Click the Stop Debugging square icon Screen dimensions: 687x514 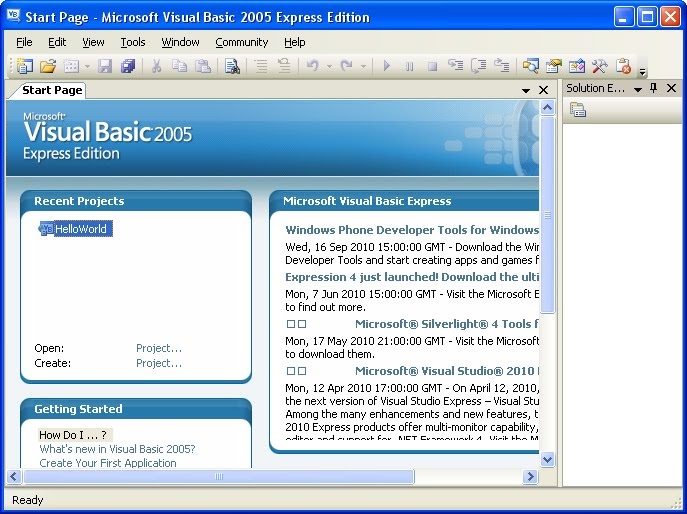(x=432, y=66)
